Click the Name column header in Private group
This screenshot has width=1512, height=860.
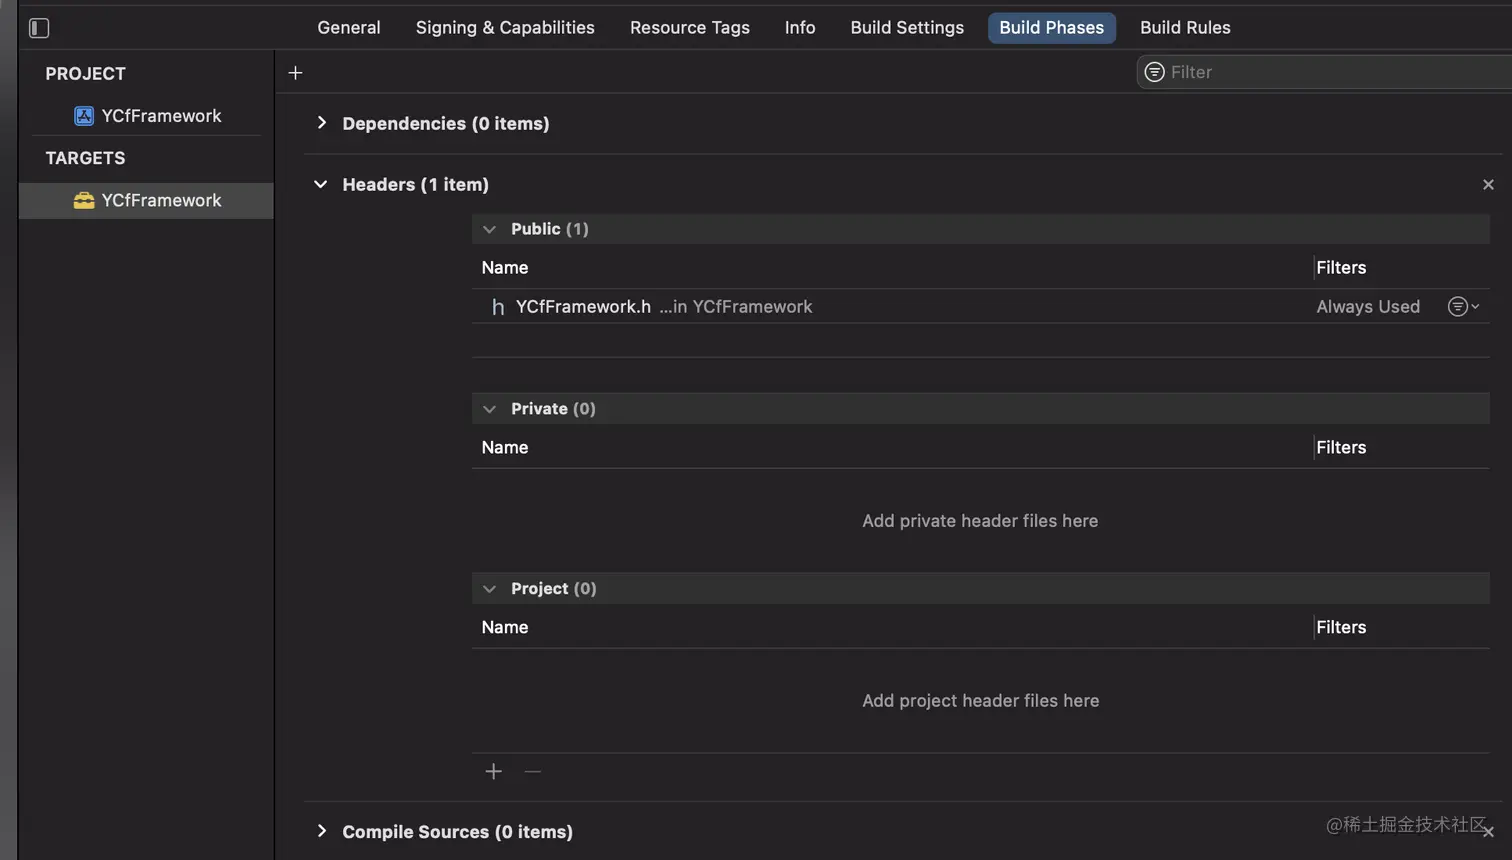[x=505, y=448]
